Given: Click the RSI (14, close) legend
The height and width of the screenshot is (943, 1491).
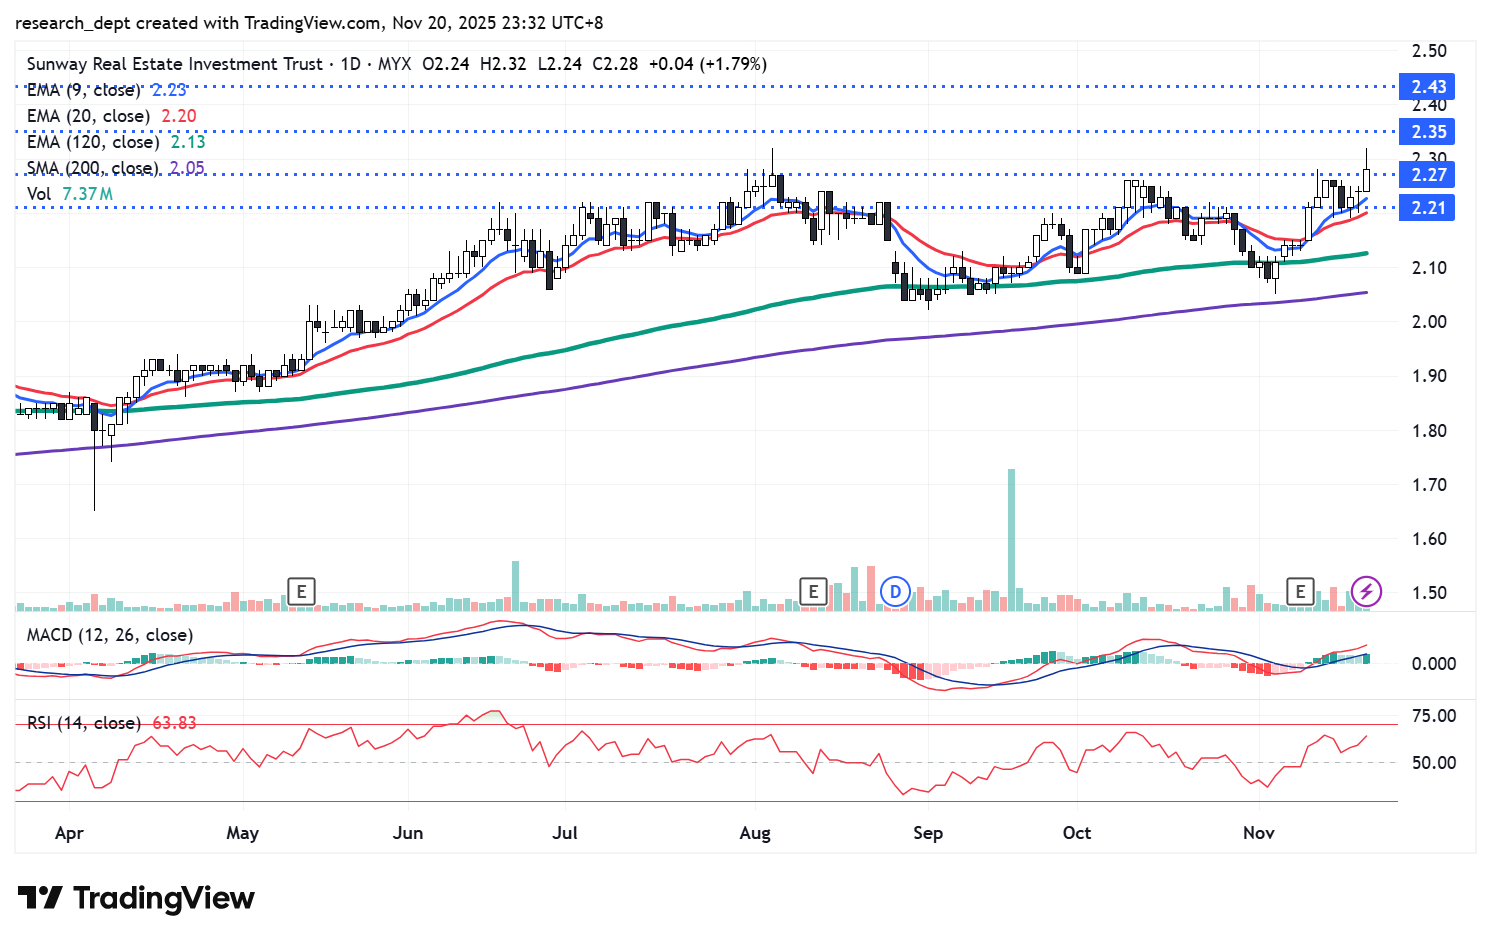Looking at the screenshot, I should (x=84, y=723).
